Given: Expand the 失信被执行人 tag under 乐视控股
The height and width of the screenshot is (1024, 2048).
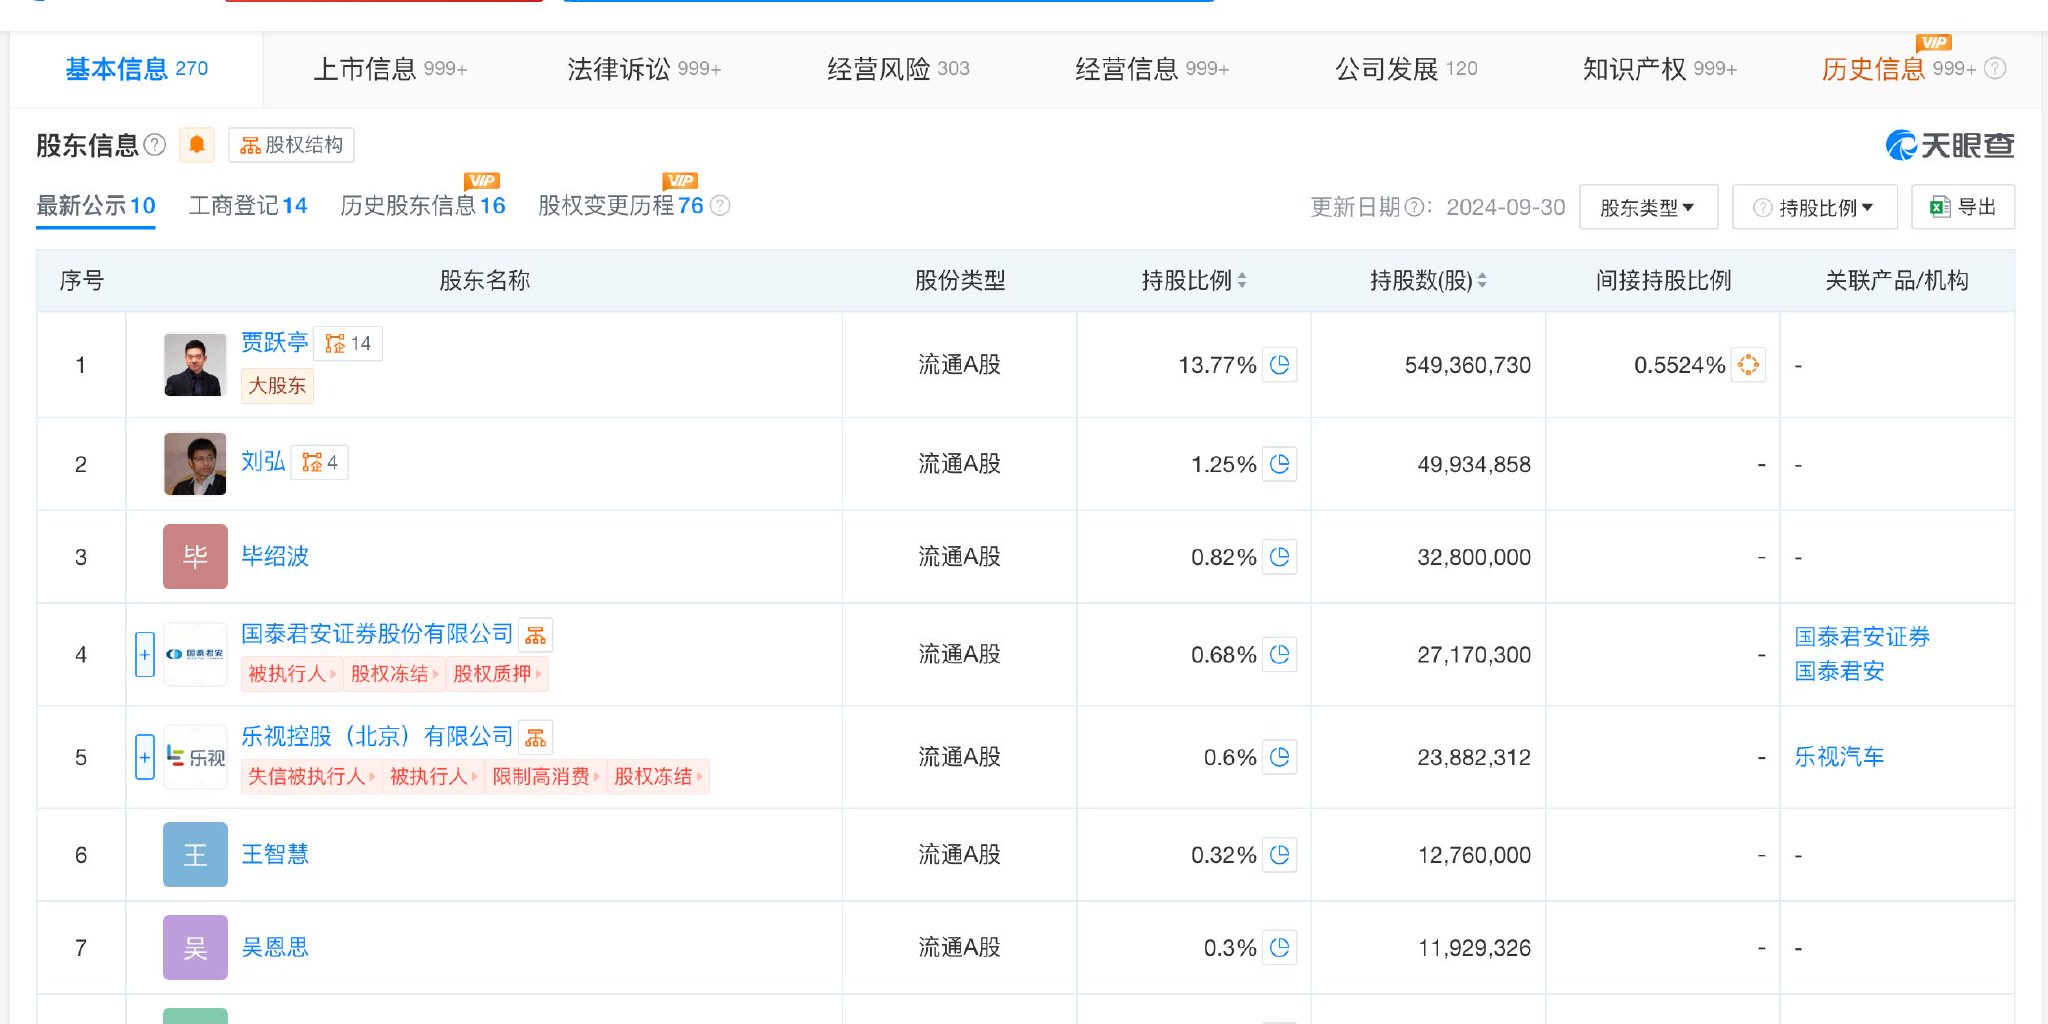Looking at the screenshot, I should tap(311, 776).
